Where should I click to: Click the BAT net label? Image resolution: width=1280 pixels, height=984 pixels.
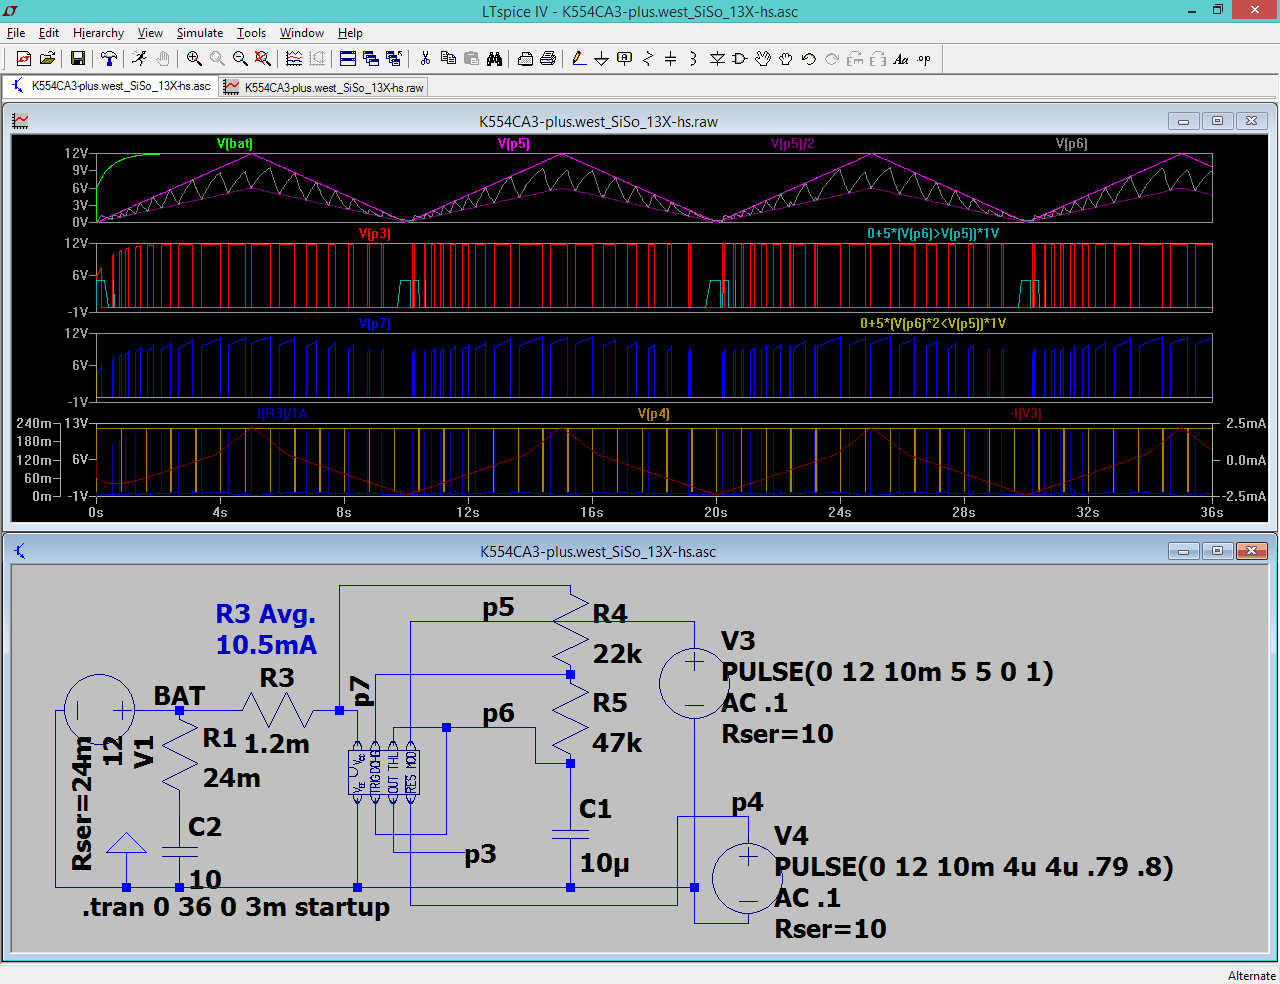tap(179, 696)
